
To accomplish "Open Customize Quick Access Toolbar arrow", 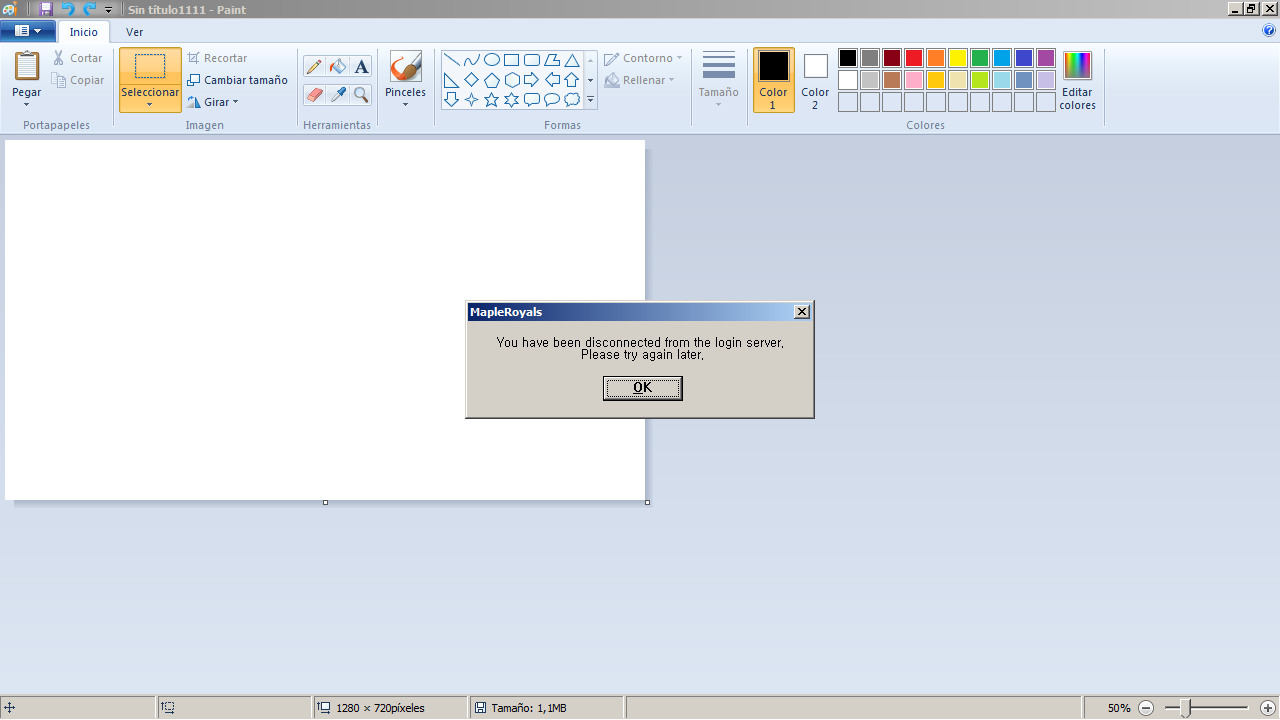I will click(108, 9).
